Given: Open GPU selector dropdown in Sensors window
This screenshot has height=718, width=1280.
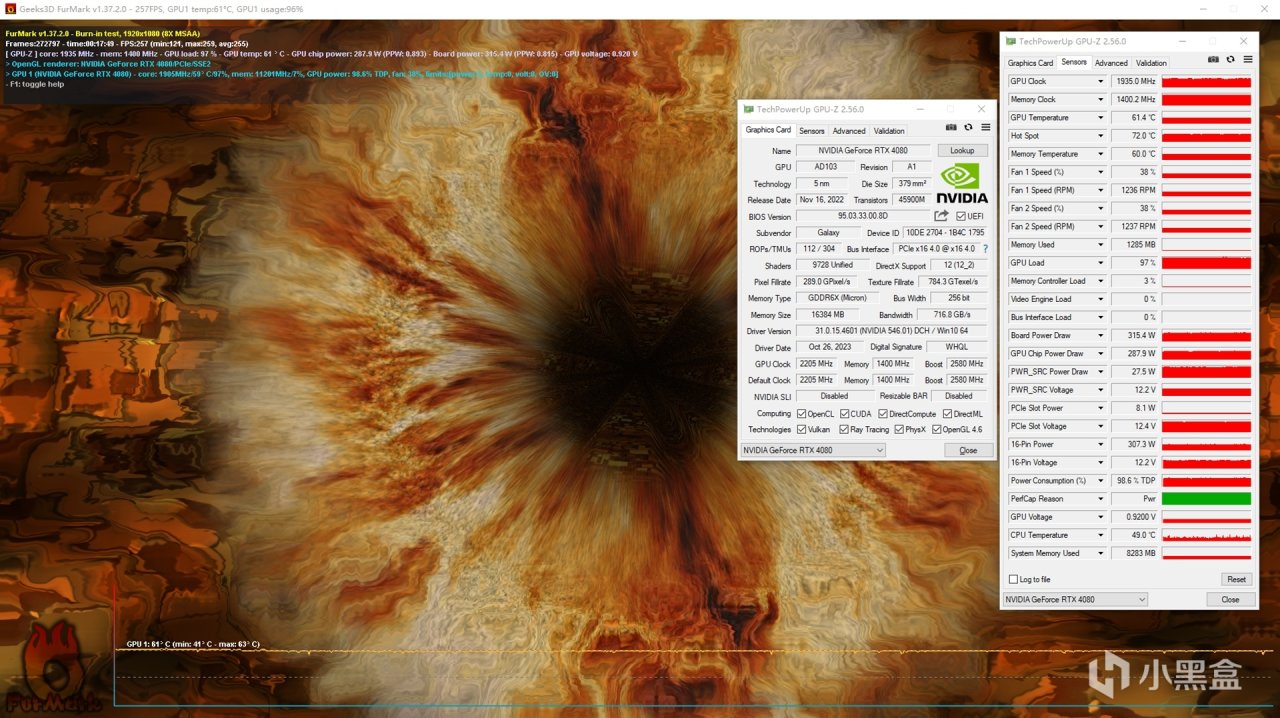Looking at the screenshot, I should point(1142,599).
